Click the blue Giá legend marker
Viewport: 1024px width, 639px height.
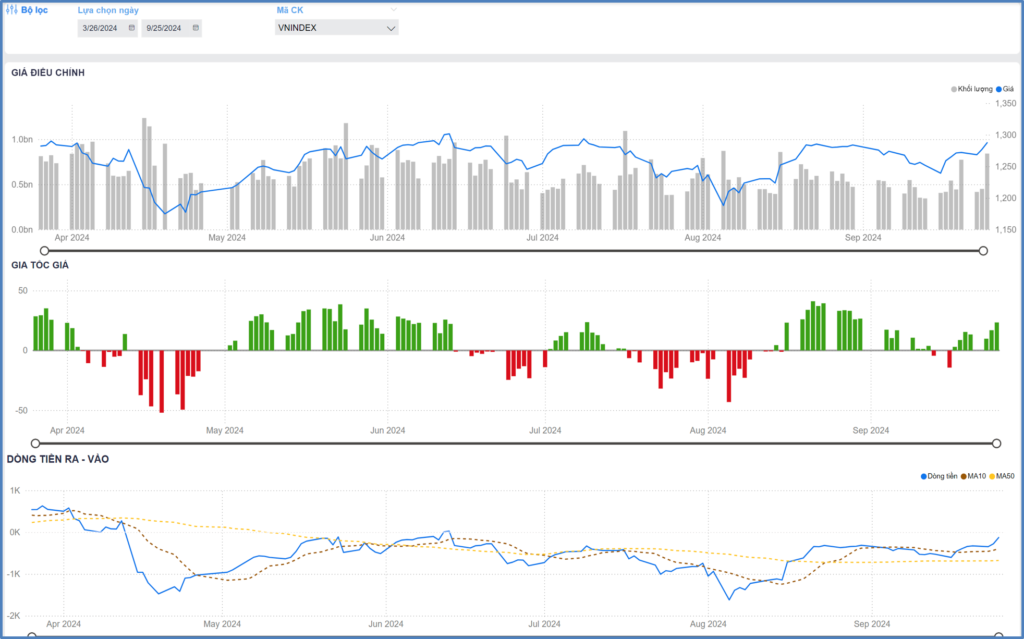coord(999,89)
